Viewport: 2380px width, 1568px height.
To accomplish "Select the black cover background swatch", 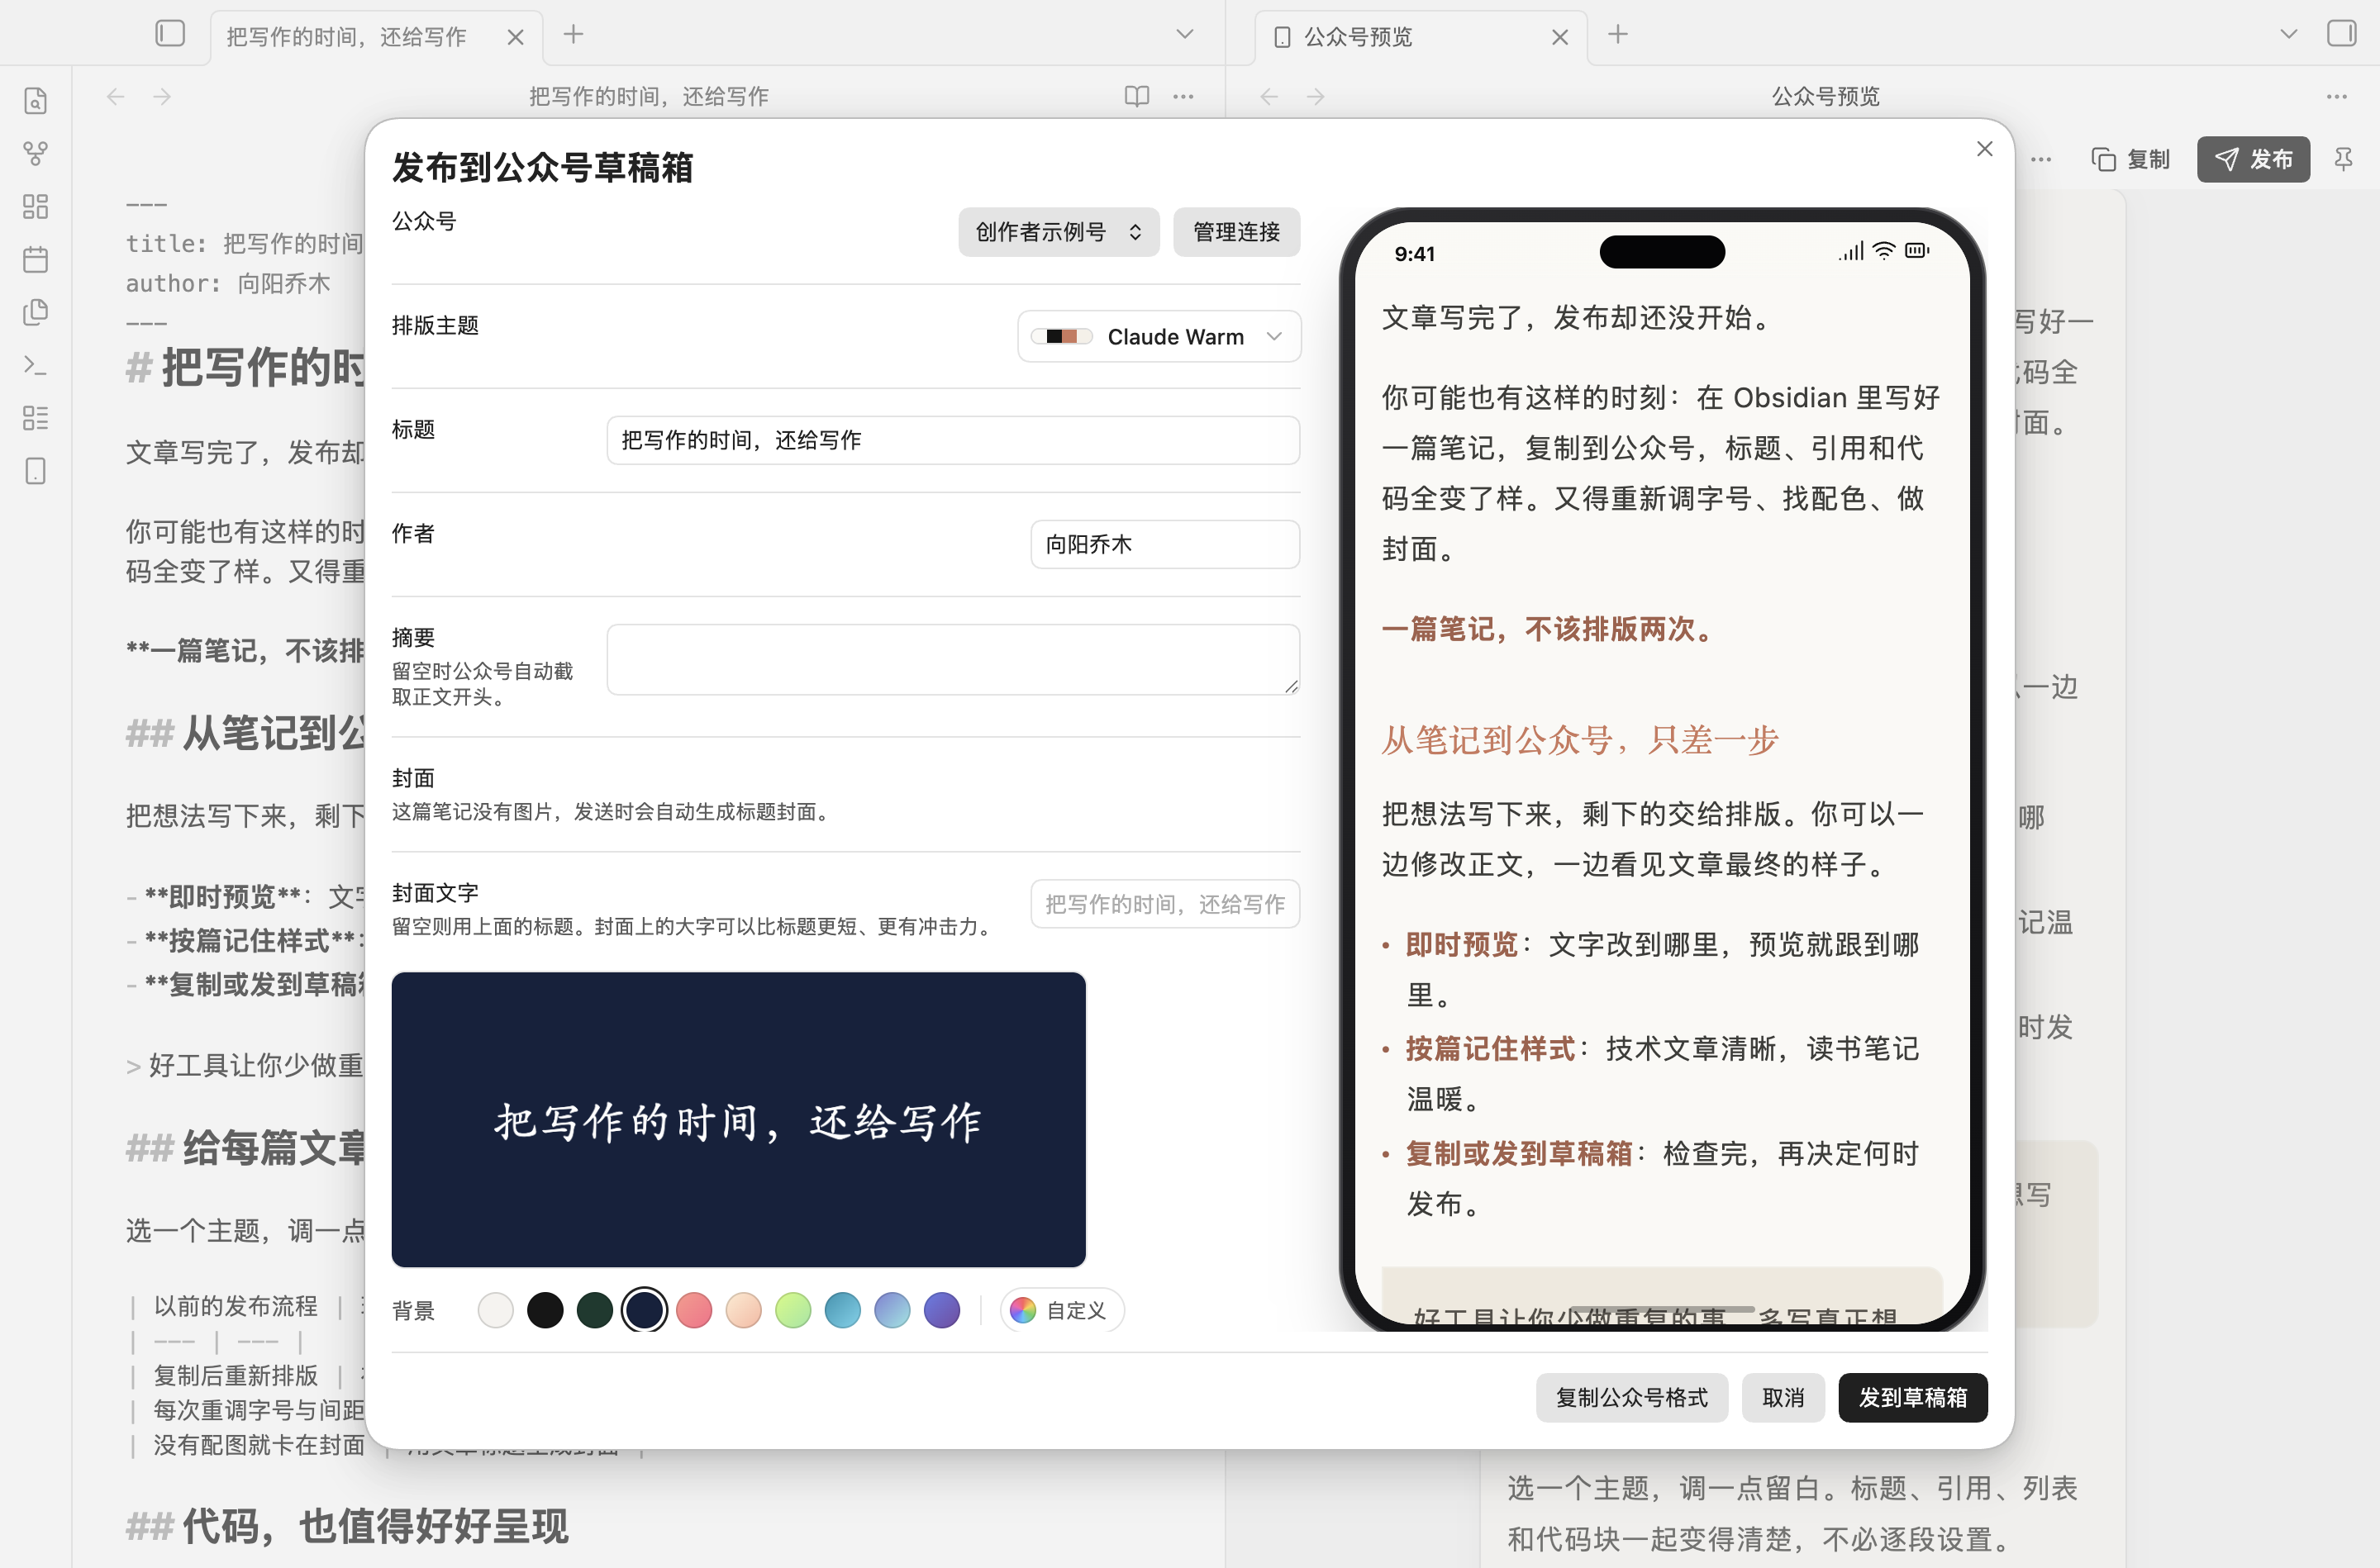I will 545,1310.
